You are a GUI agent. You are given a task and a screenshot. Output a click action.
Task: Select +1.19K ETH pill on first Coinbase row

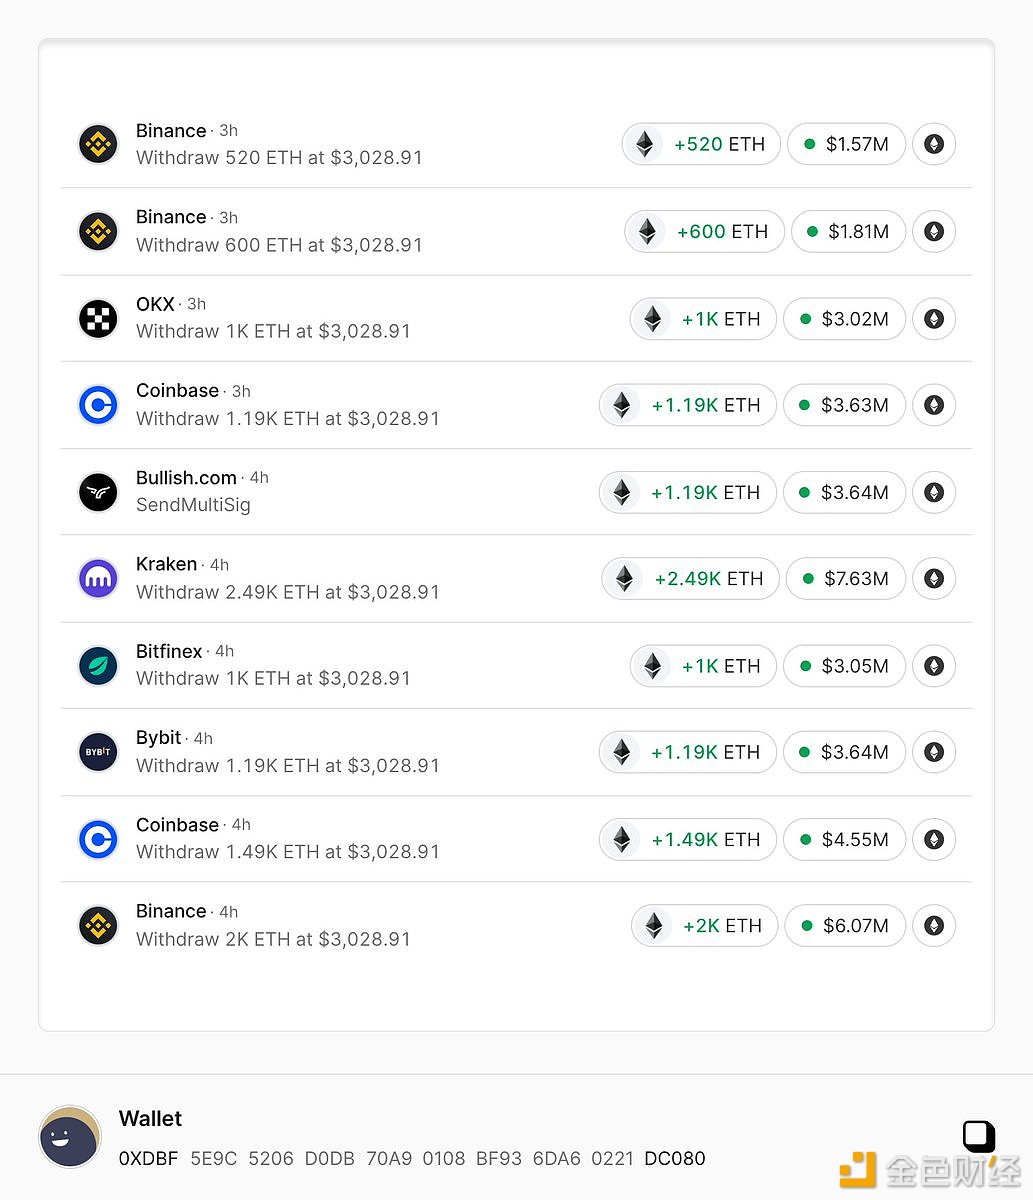pos(688,405)
